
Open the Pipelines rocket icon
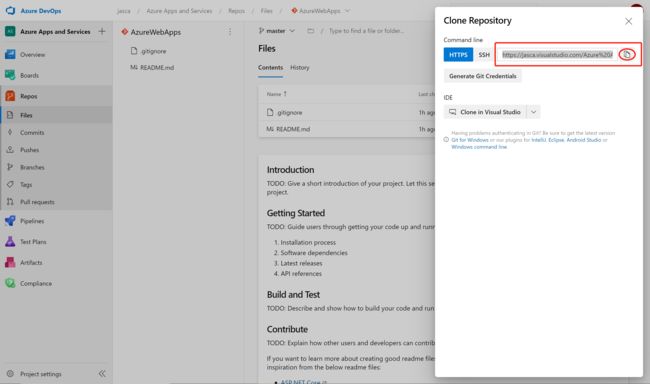click(10, 221)
